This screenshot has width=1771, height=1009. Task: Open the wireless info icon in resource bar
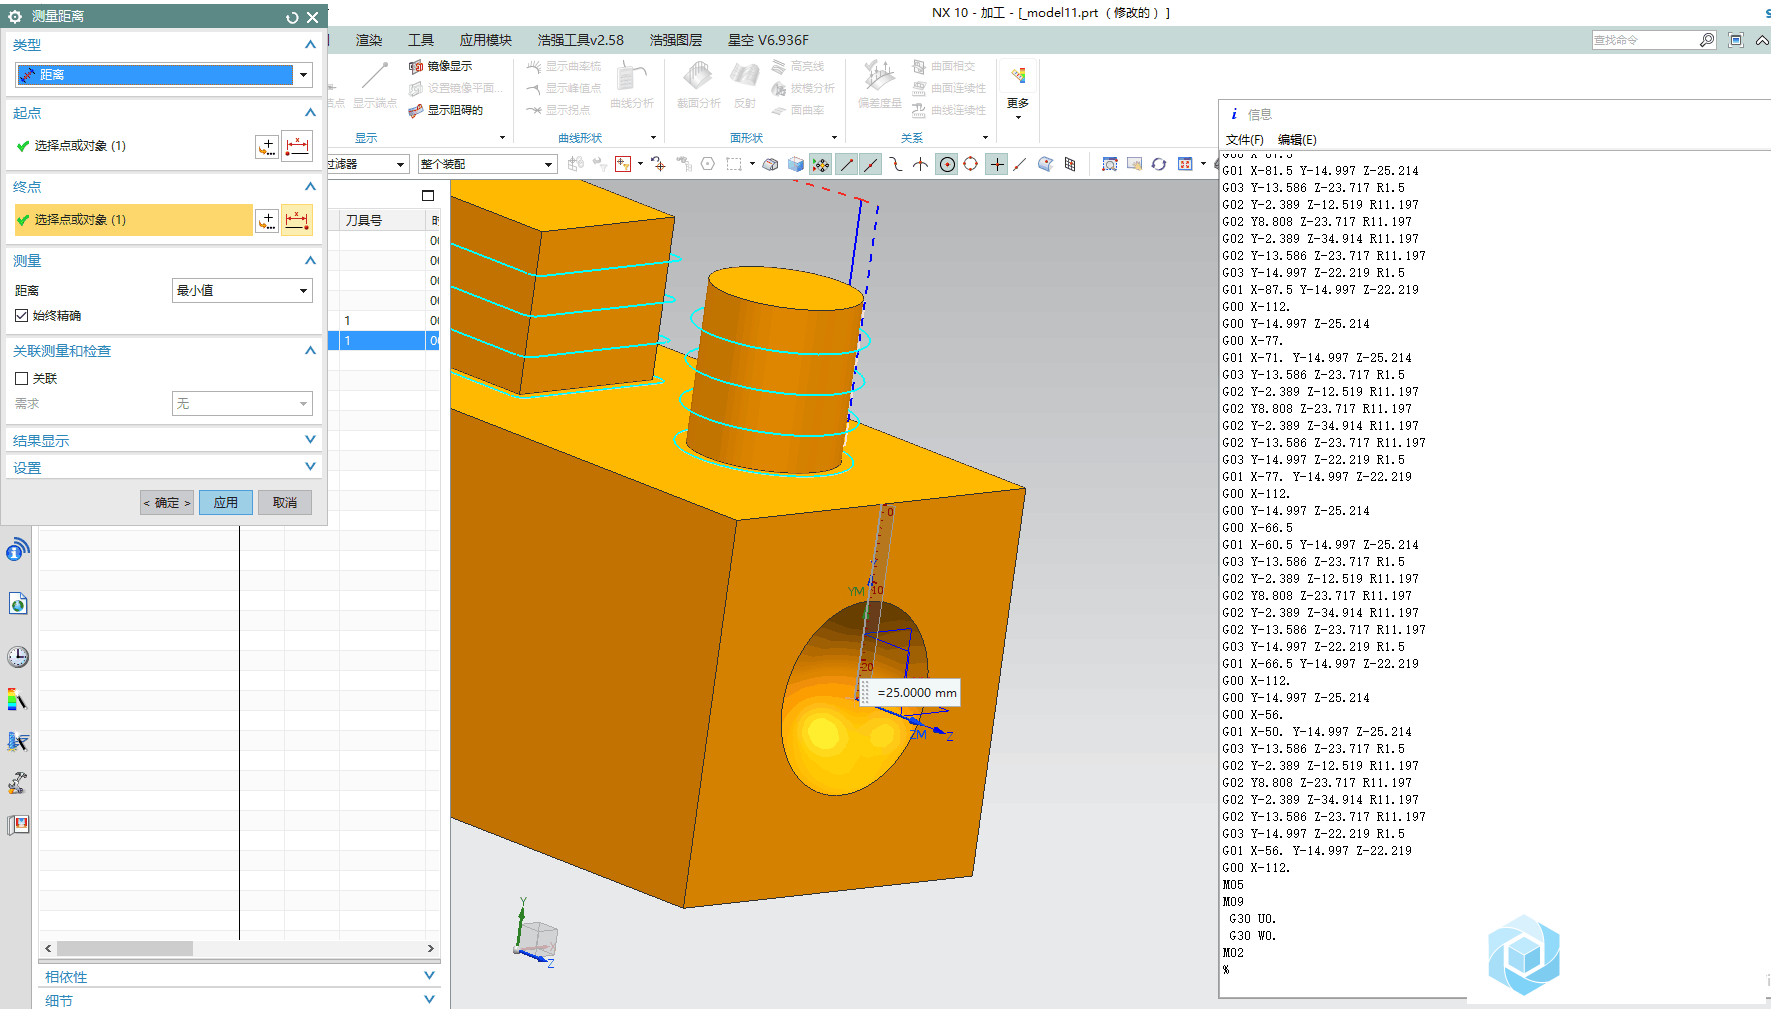pyautogui.click(x=18, y=549)
